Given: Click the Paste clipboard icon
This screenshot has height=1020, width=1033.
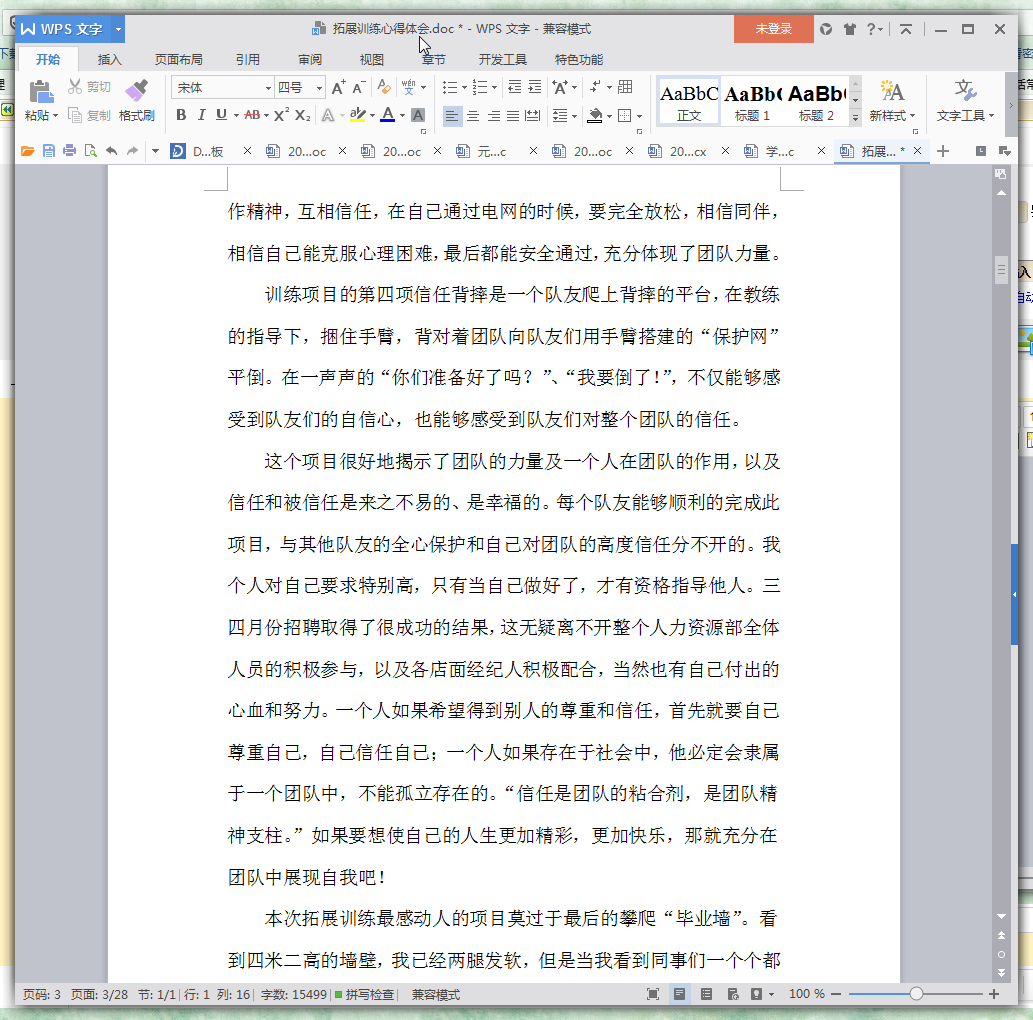Looking at the screenshot, I should click(x=41, y=92).
